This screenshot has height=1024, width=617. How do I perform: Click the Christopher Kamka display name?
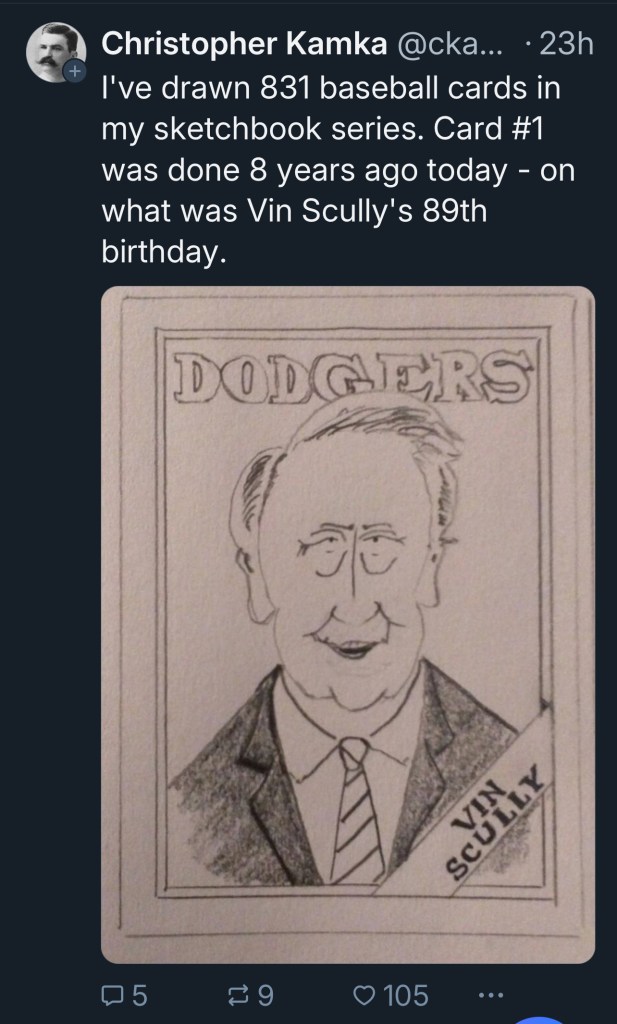coord(246,43)
